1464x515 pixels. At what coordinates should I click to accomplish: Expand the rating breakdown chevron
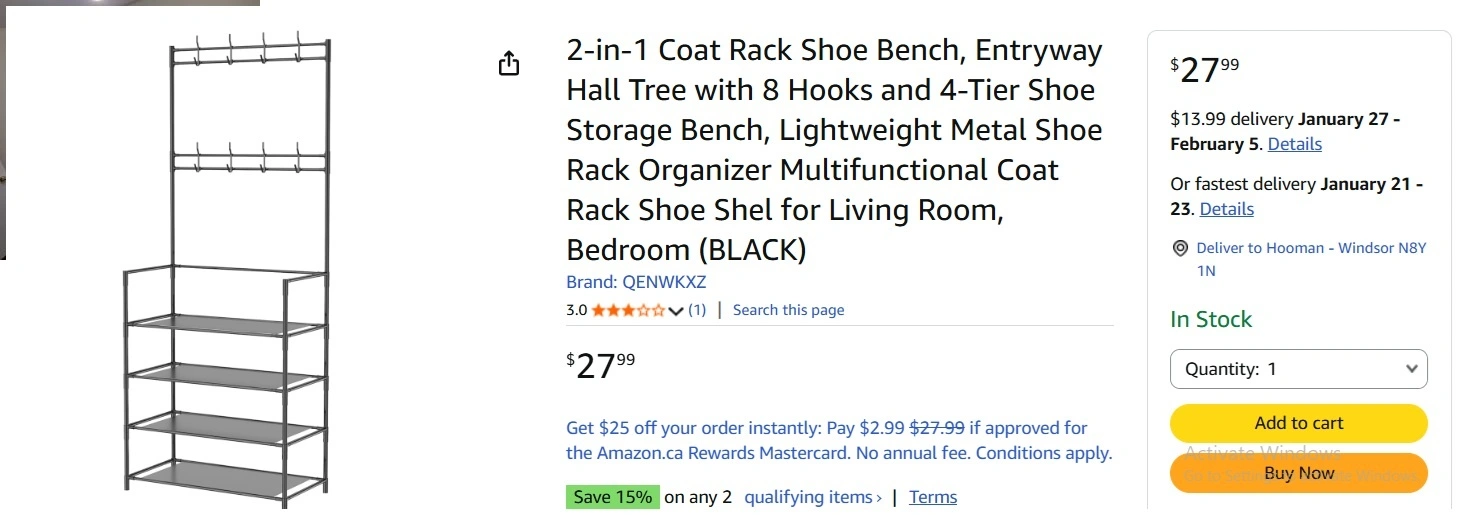(x=676, y=311)
